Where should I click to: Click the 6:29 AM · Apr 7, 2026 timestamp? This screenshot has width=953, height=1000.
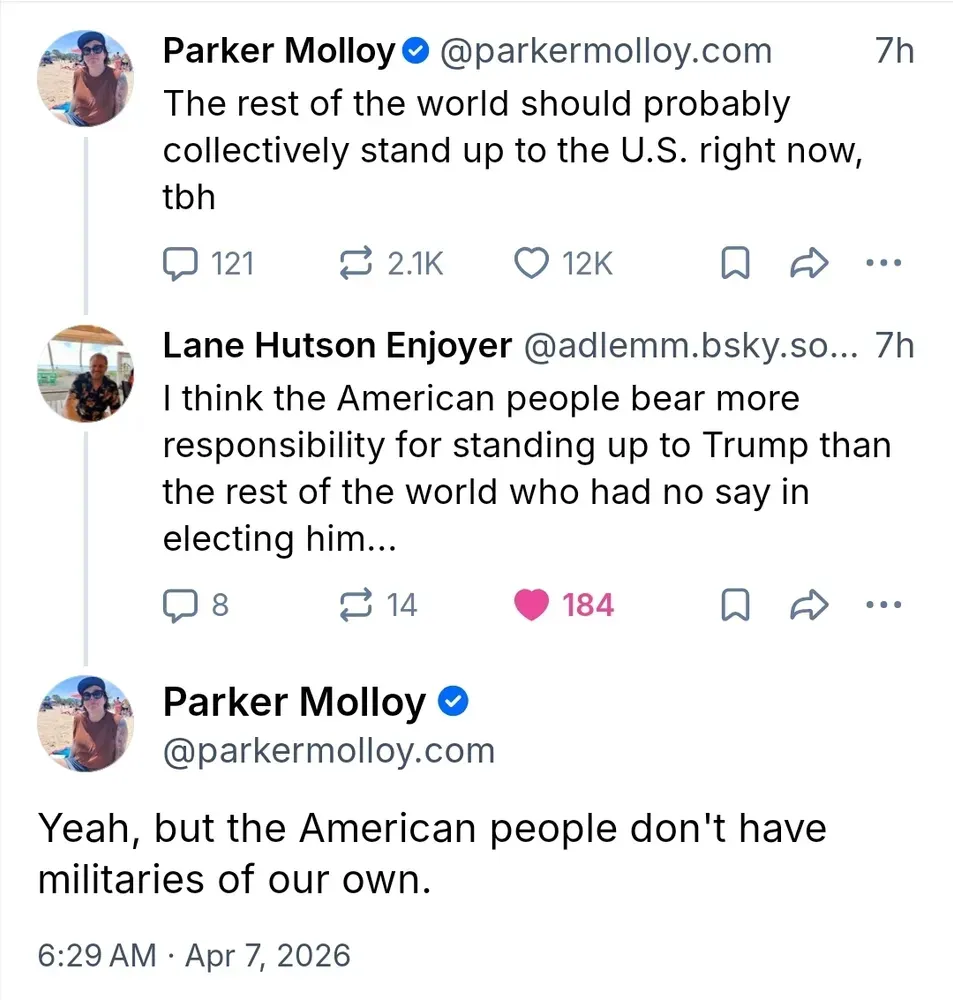point(194,955)
